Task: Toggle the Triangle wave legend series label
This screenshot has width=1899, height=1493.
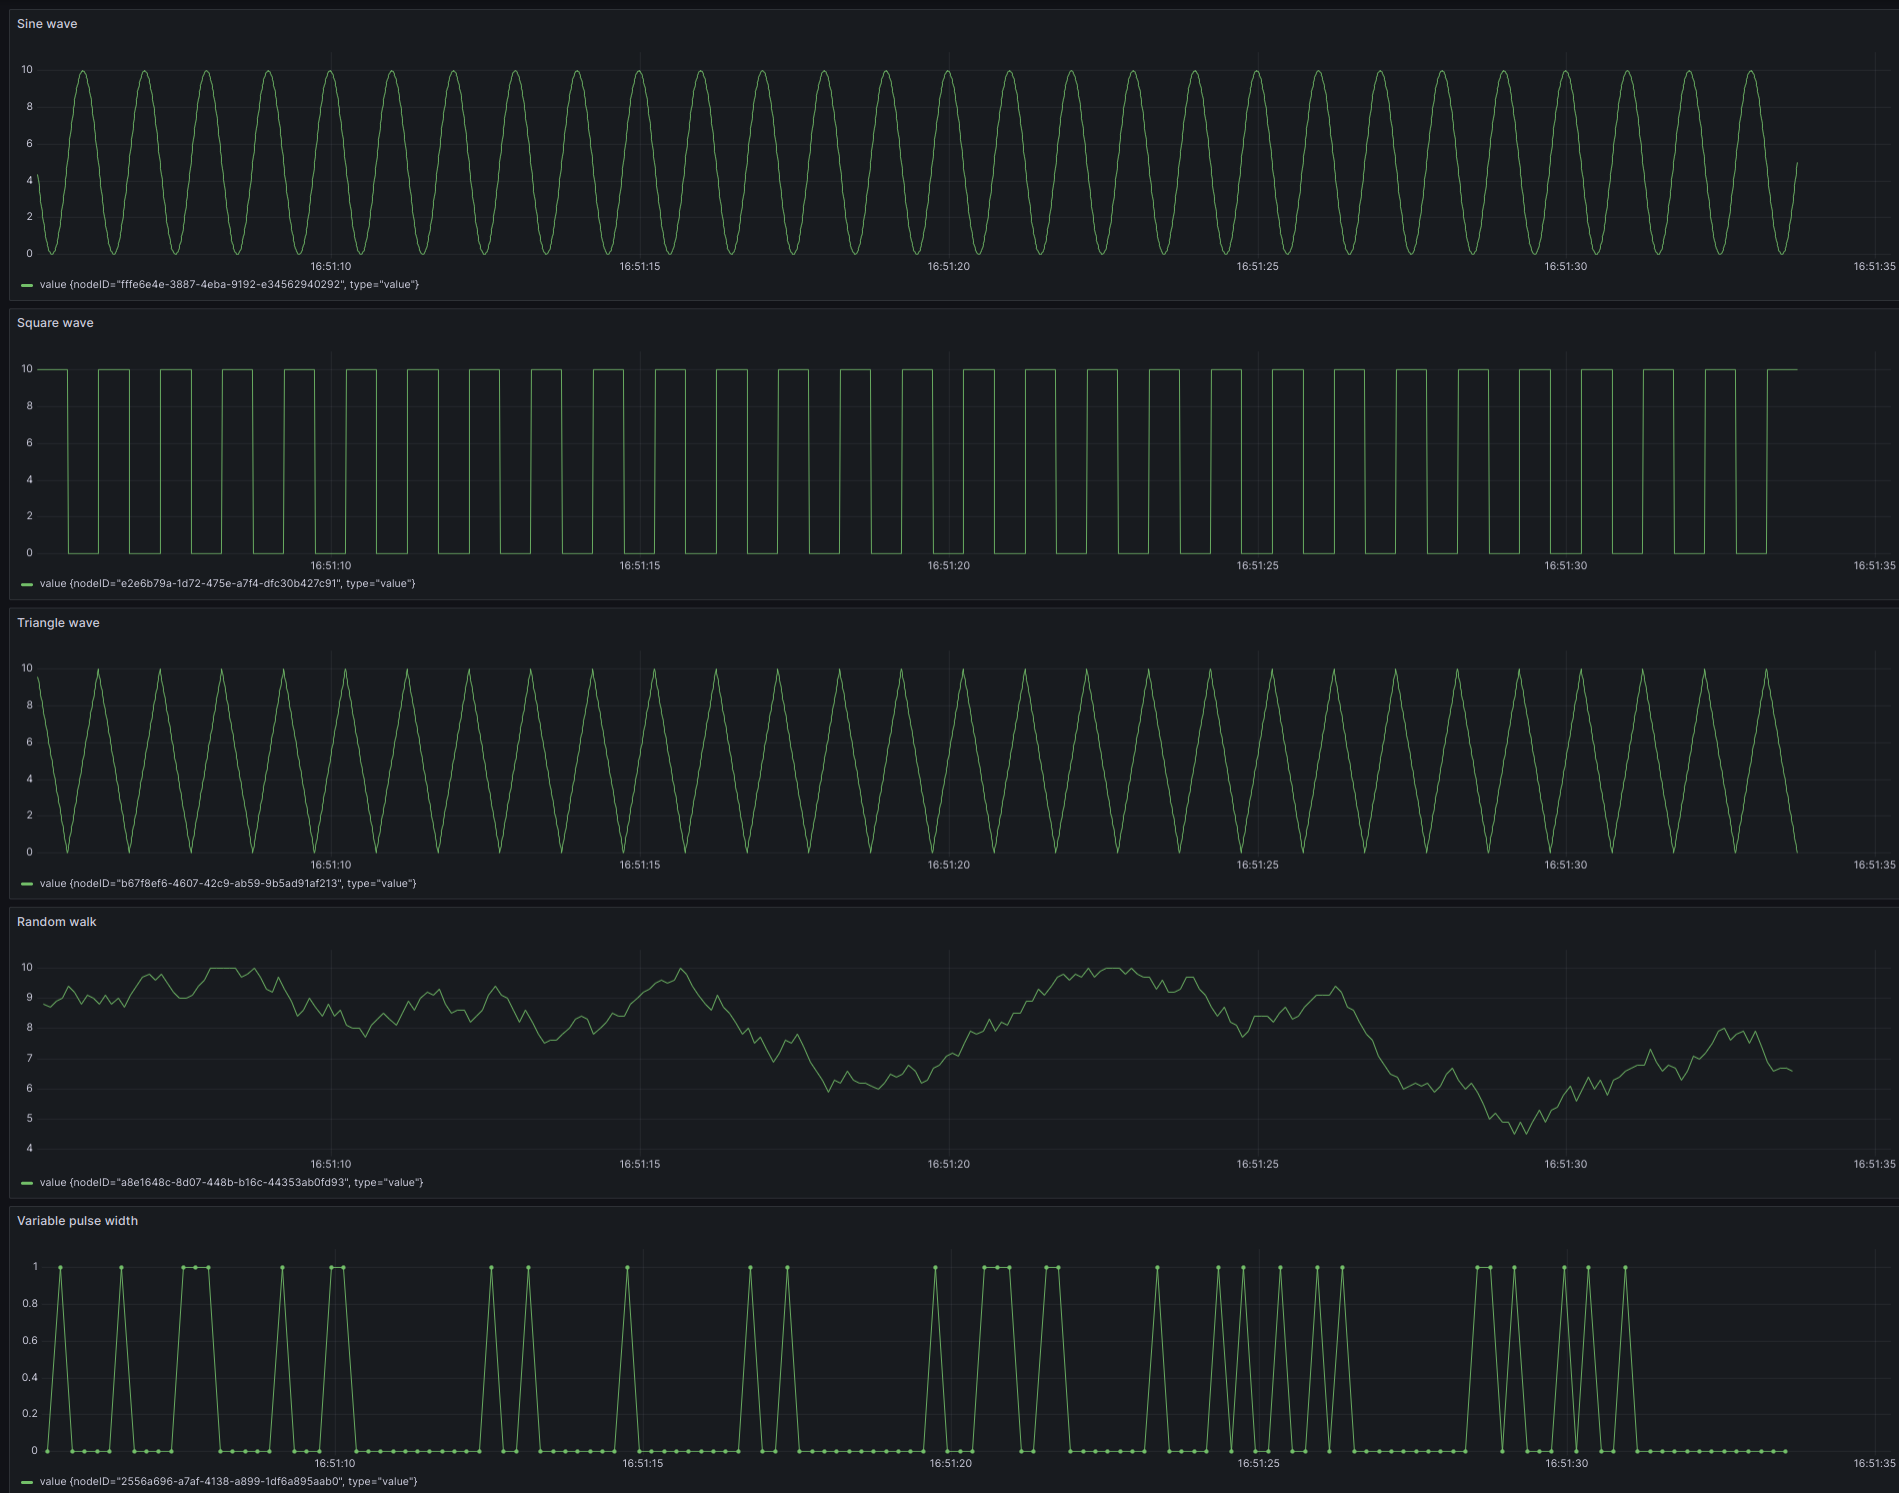Action: pyautogui.click(x=228, y=884)
